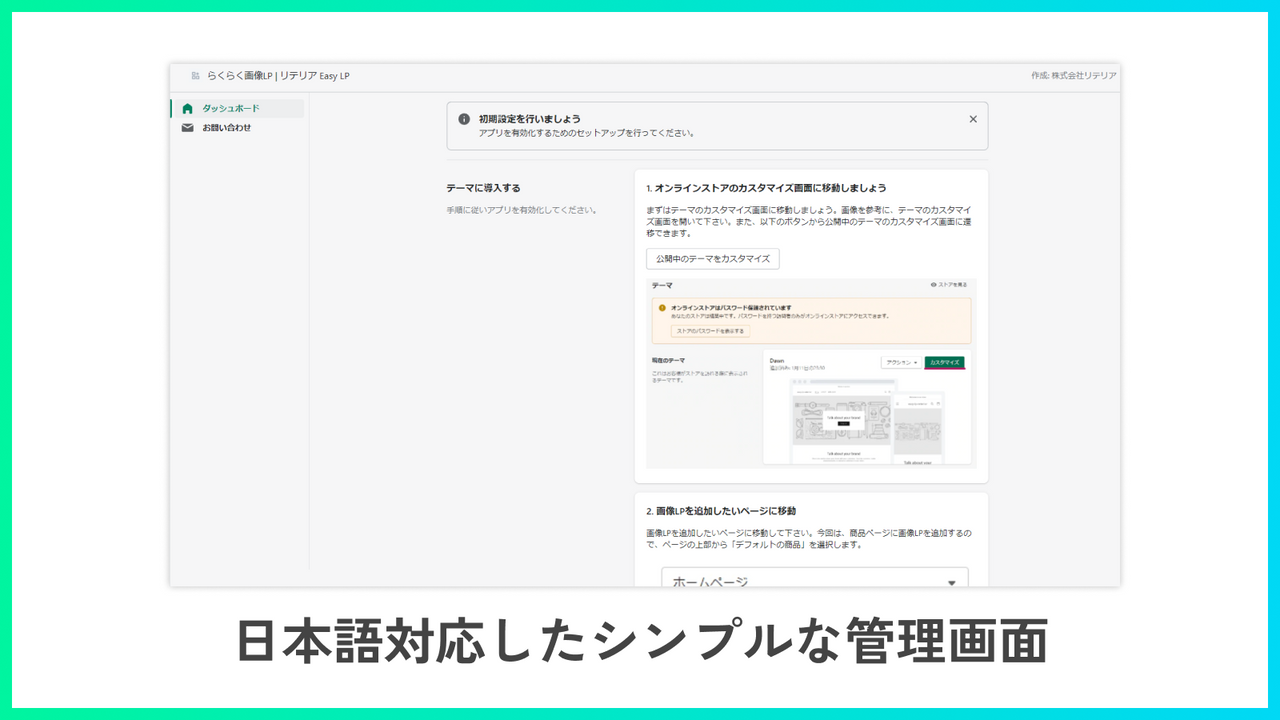Click ストアのパスワードを表示する

(711, 331)
